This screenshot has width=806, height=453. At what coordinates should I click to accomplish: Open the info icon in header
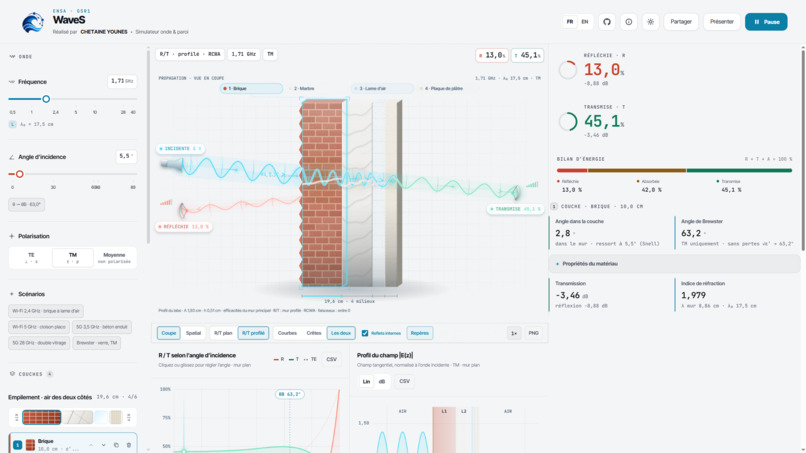tap(629, 22)
